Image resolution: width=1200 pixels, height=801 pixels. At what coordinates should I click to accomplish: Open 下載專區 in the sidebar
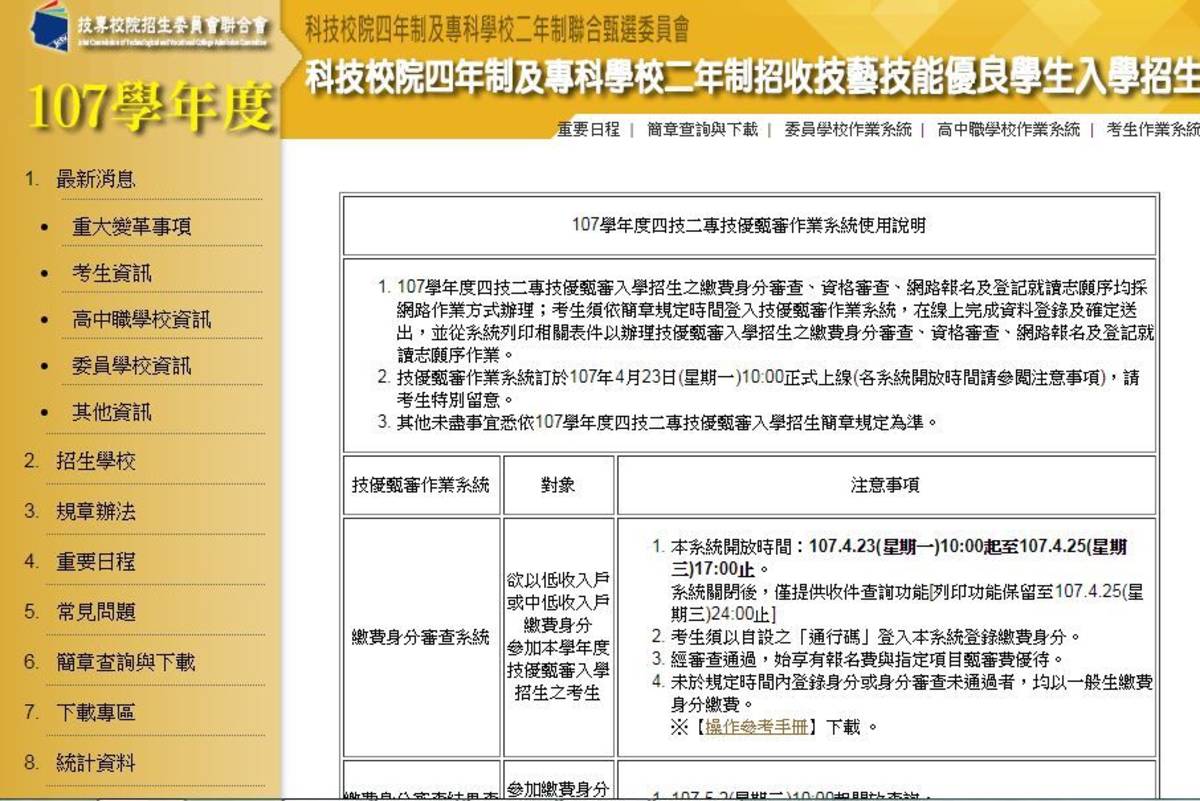coord(96,713)
